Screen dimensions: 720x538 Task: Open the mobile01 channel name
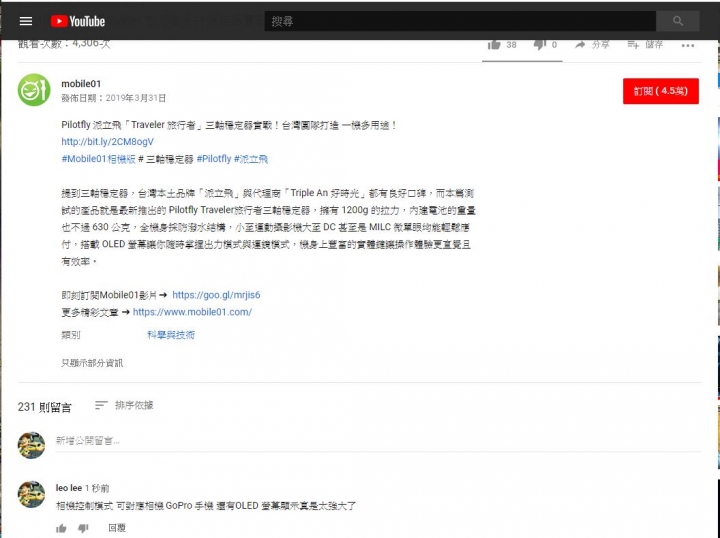[x=81, y=84]
